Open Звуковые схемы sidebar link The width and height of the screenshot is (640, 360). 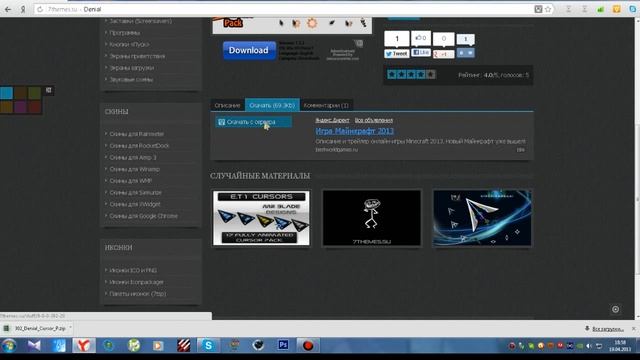(131, 80)
